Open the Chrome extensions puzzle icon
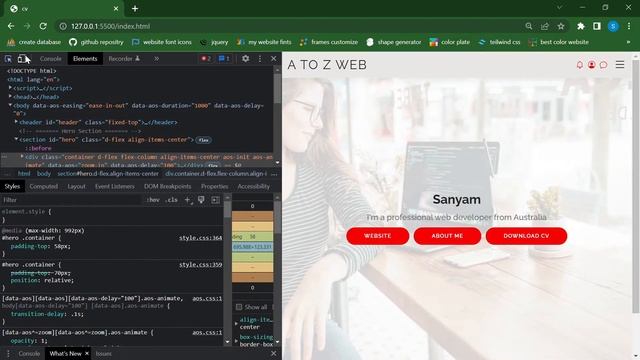The image size is (640, 360). coord(580,26)
